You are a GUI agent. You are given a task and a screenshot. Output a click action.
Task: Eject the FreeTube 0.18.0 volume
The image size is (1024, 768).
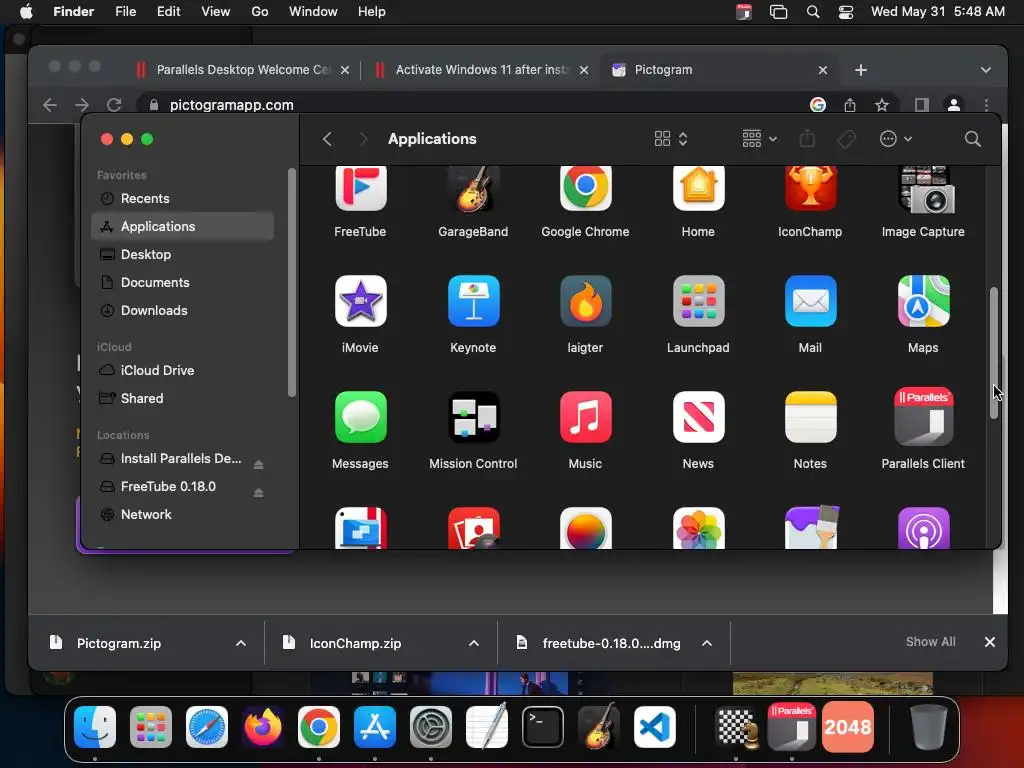tap(259, 492)
